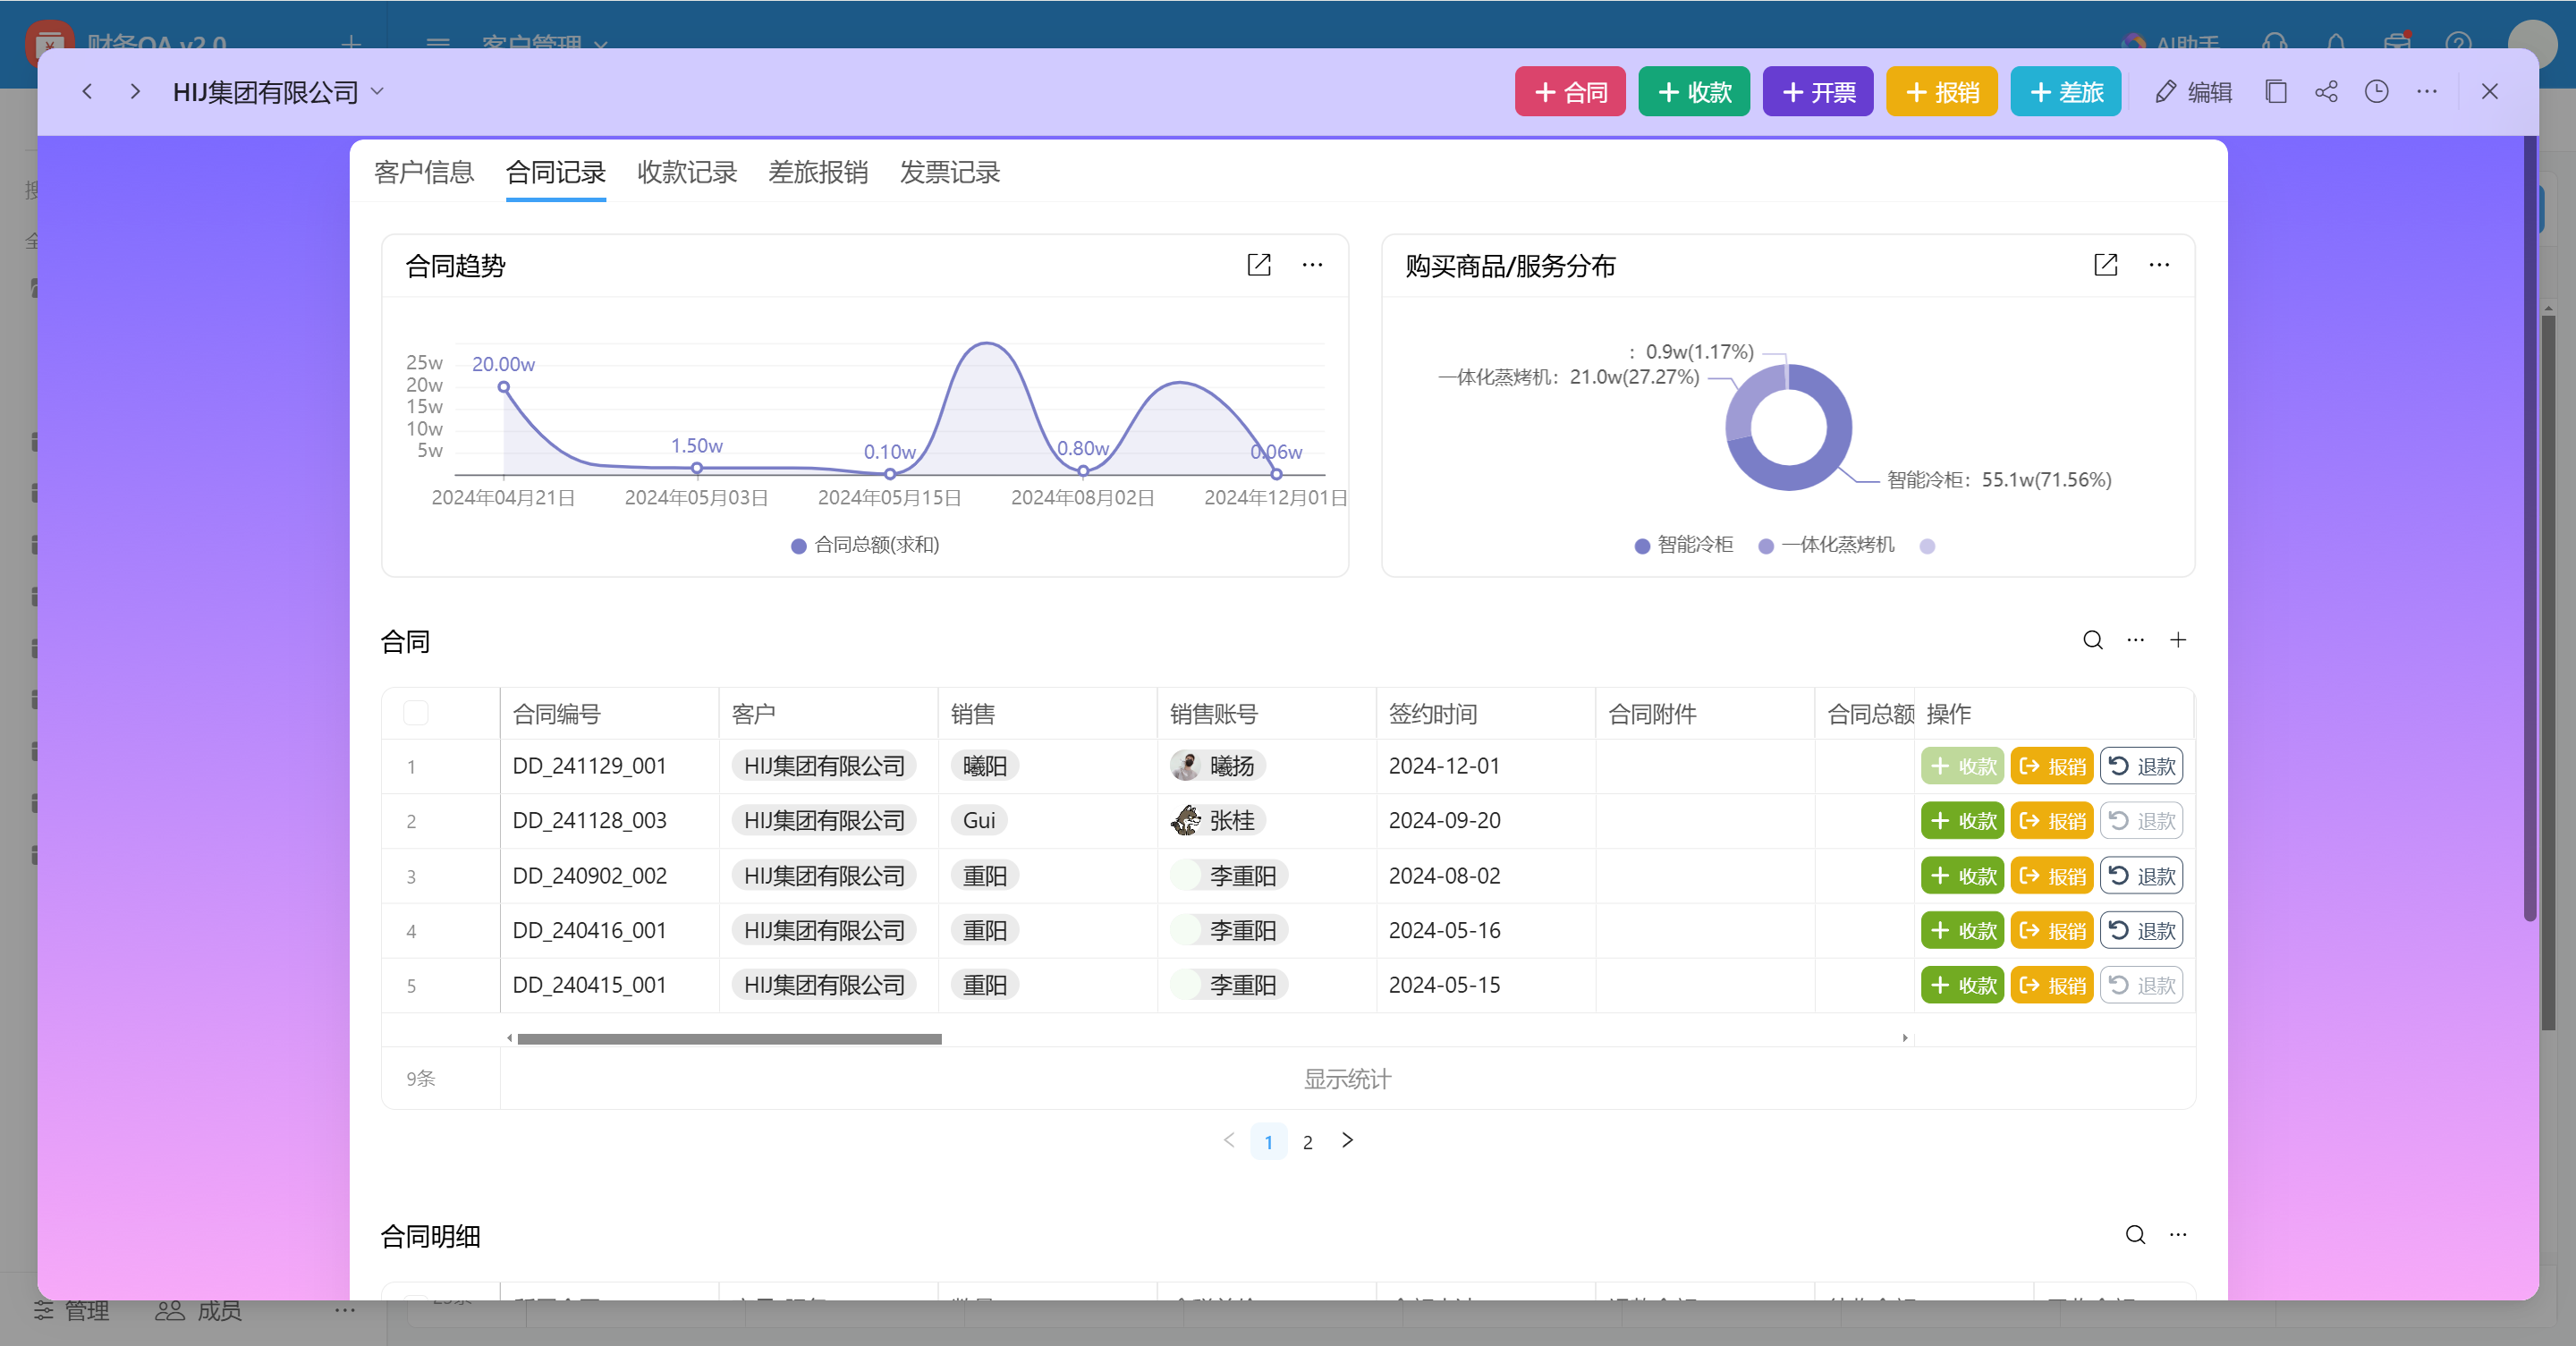
Task: Toggle 合同总额(求和) legend item
Action: click(865, 545)
